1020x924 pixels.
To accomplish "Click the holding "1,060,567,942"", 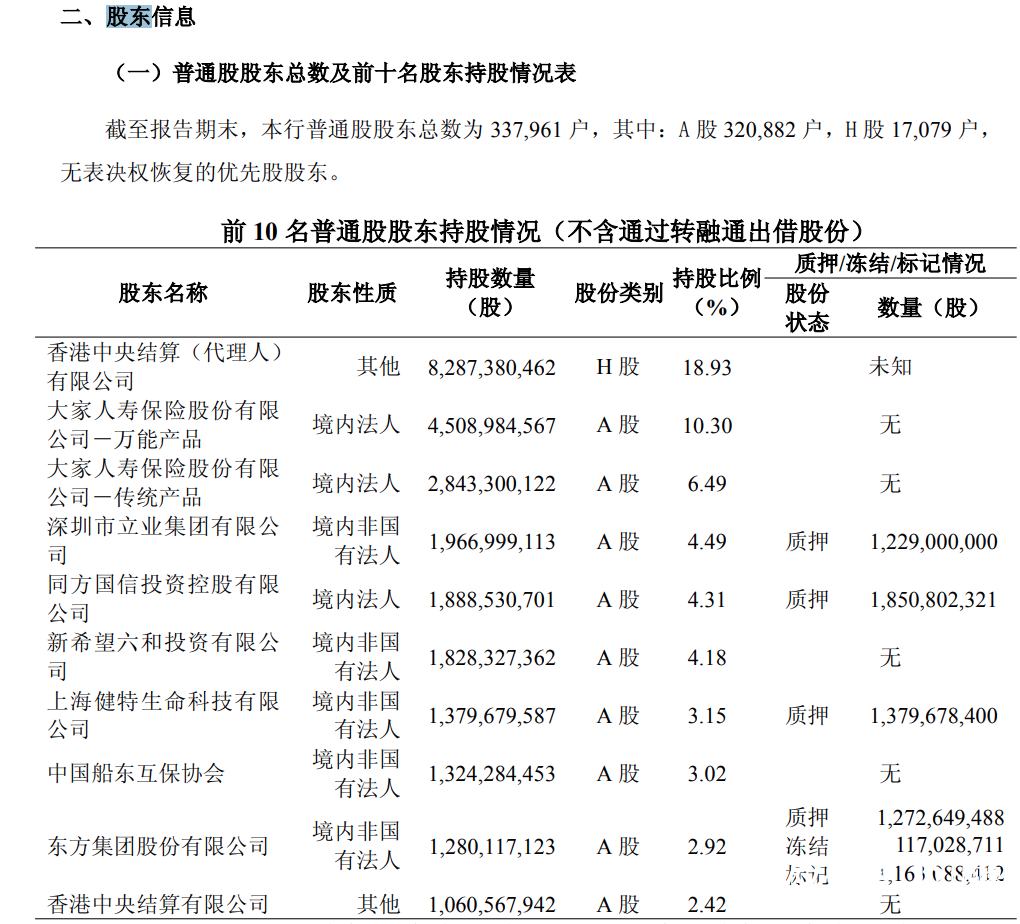I will point(492,905).
